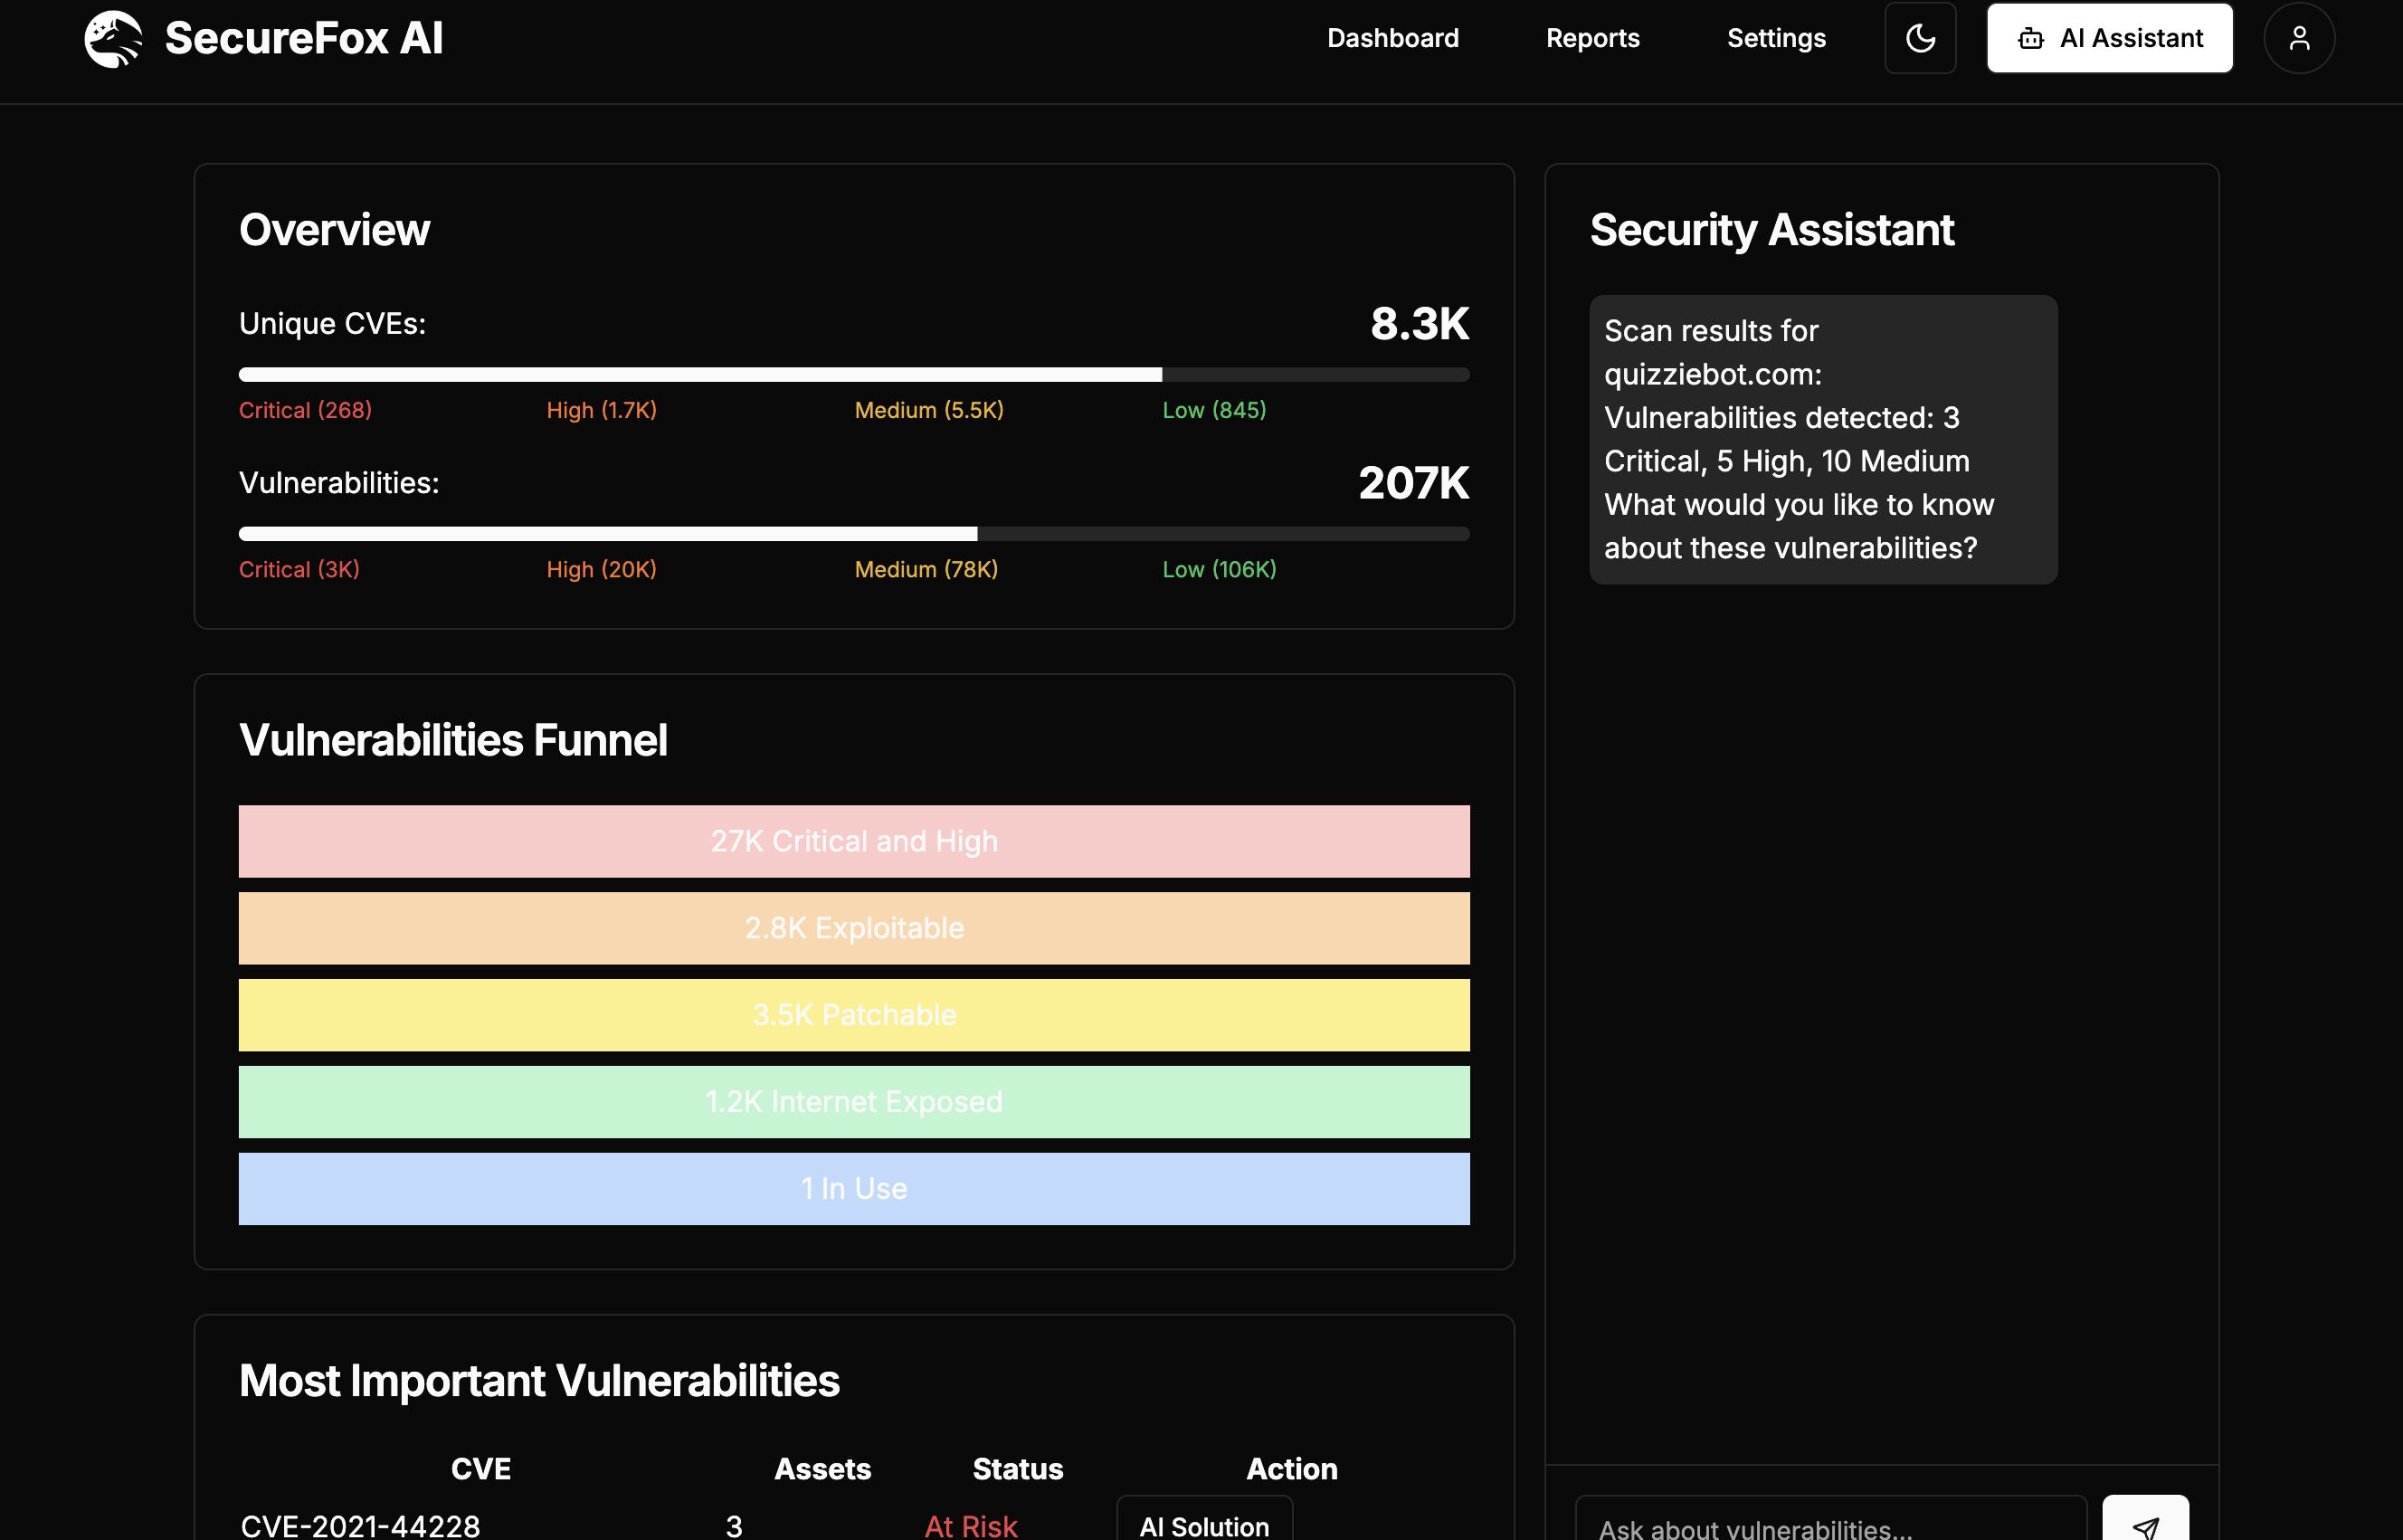Click the robot icon in AI Assistant button
Viewport: 2403px width, 1540px height.
coord(2030,39)
